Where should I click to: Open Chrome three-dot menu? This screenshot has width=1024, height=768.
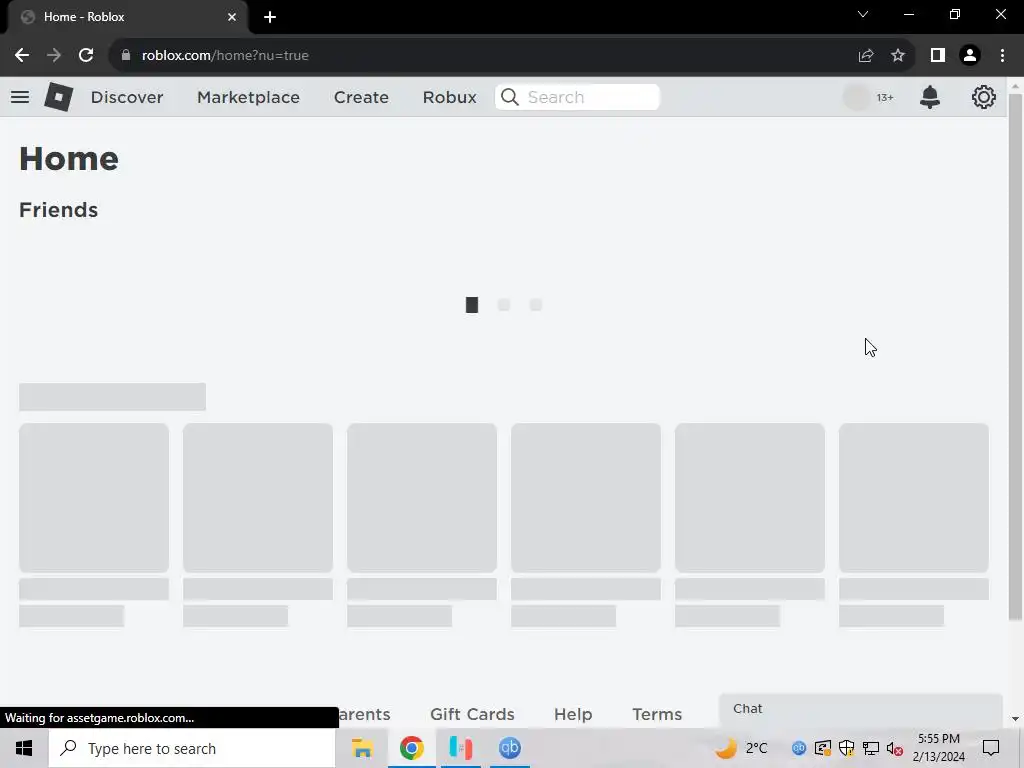(x=1002, y=56)
